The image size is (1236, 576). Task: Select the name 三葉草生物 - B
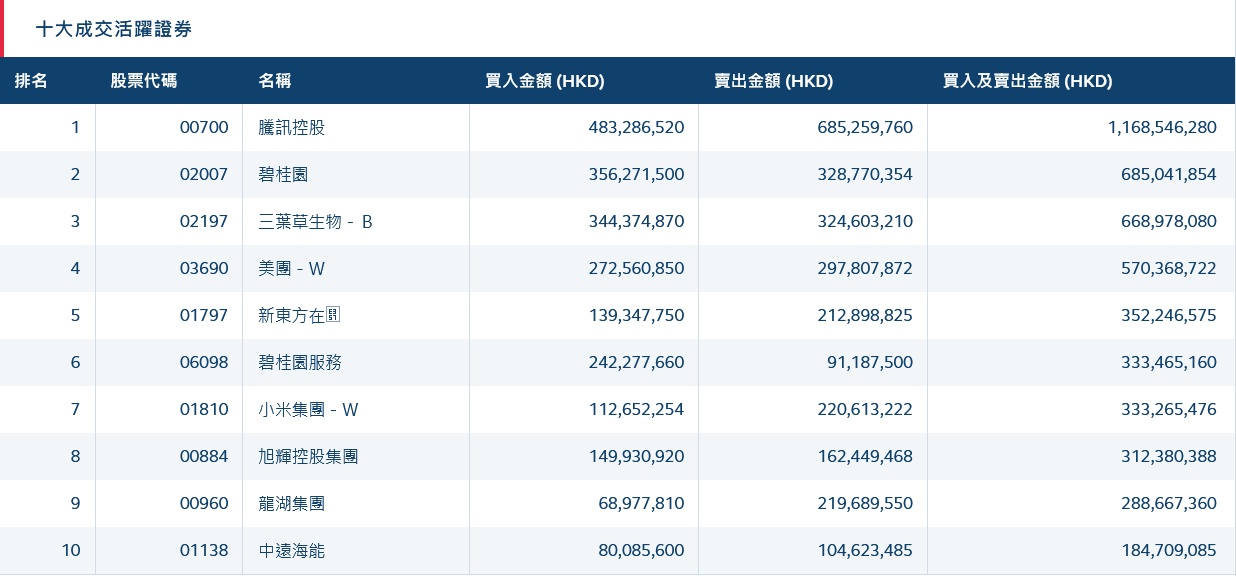315,222
